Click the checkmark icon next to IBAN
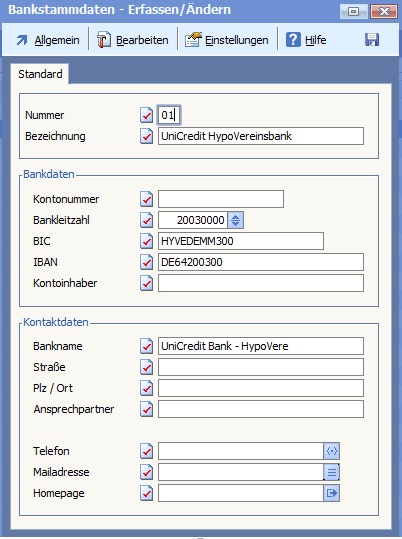 146,262
